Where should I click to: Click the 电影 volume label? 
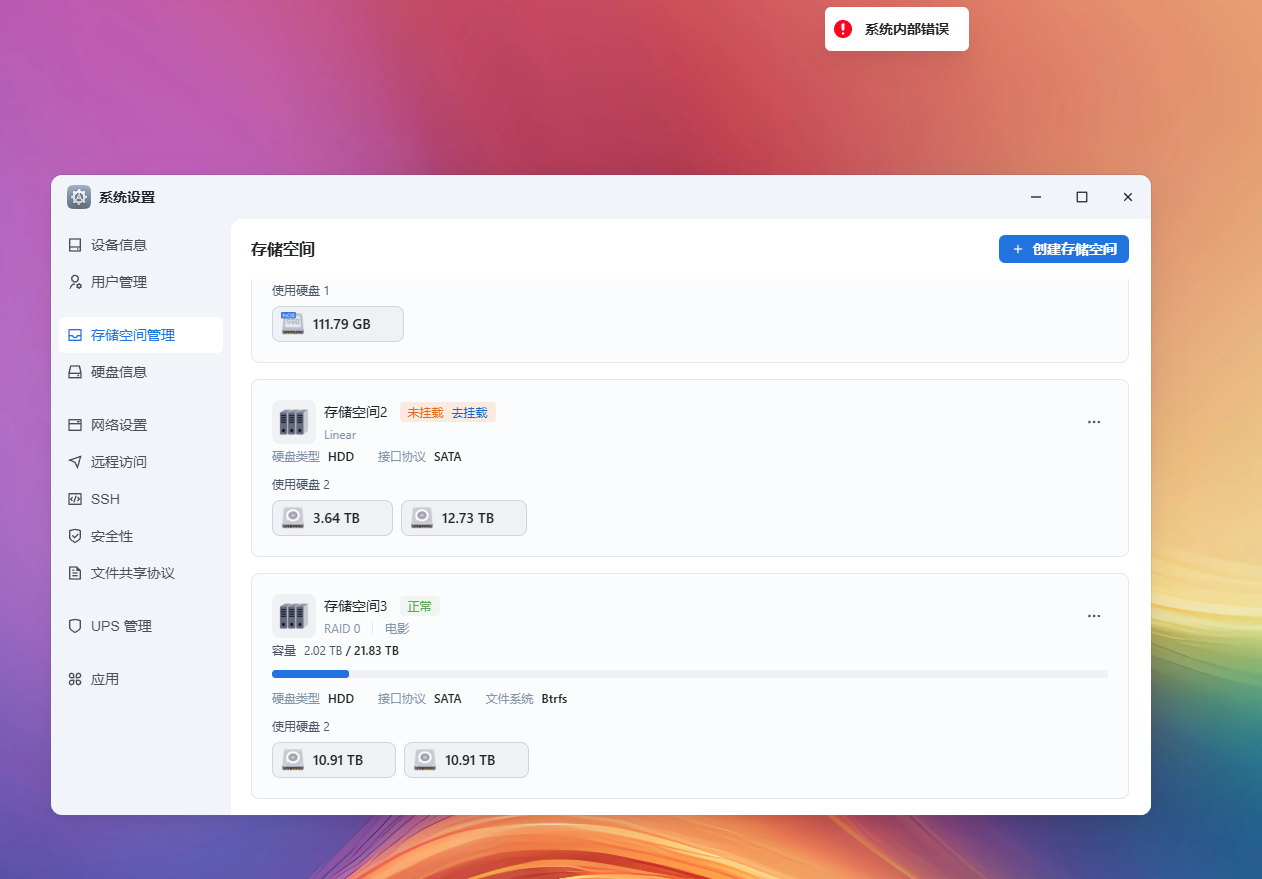[x=397, y=629]
